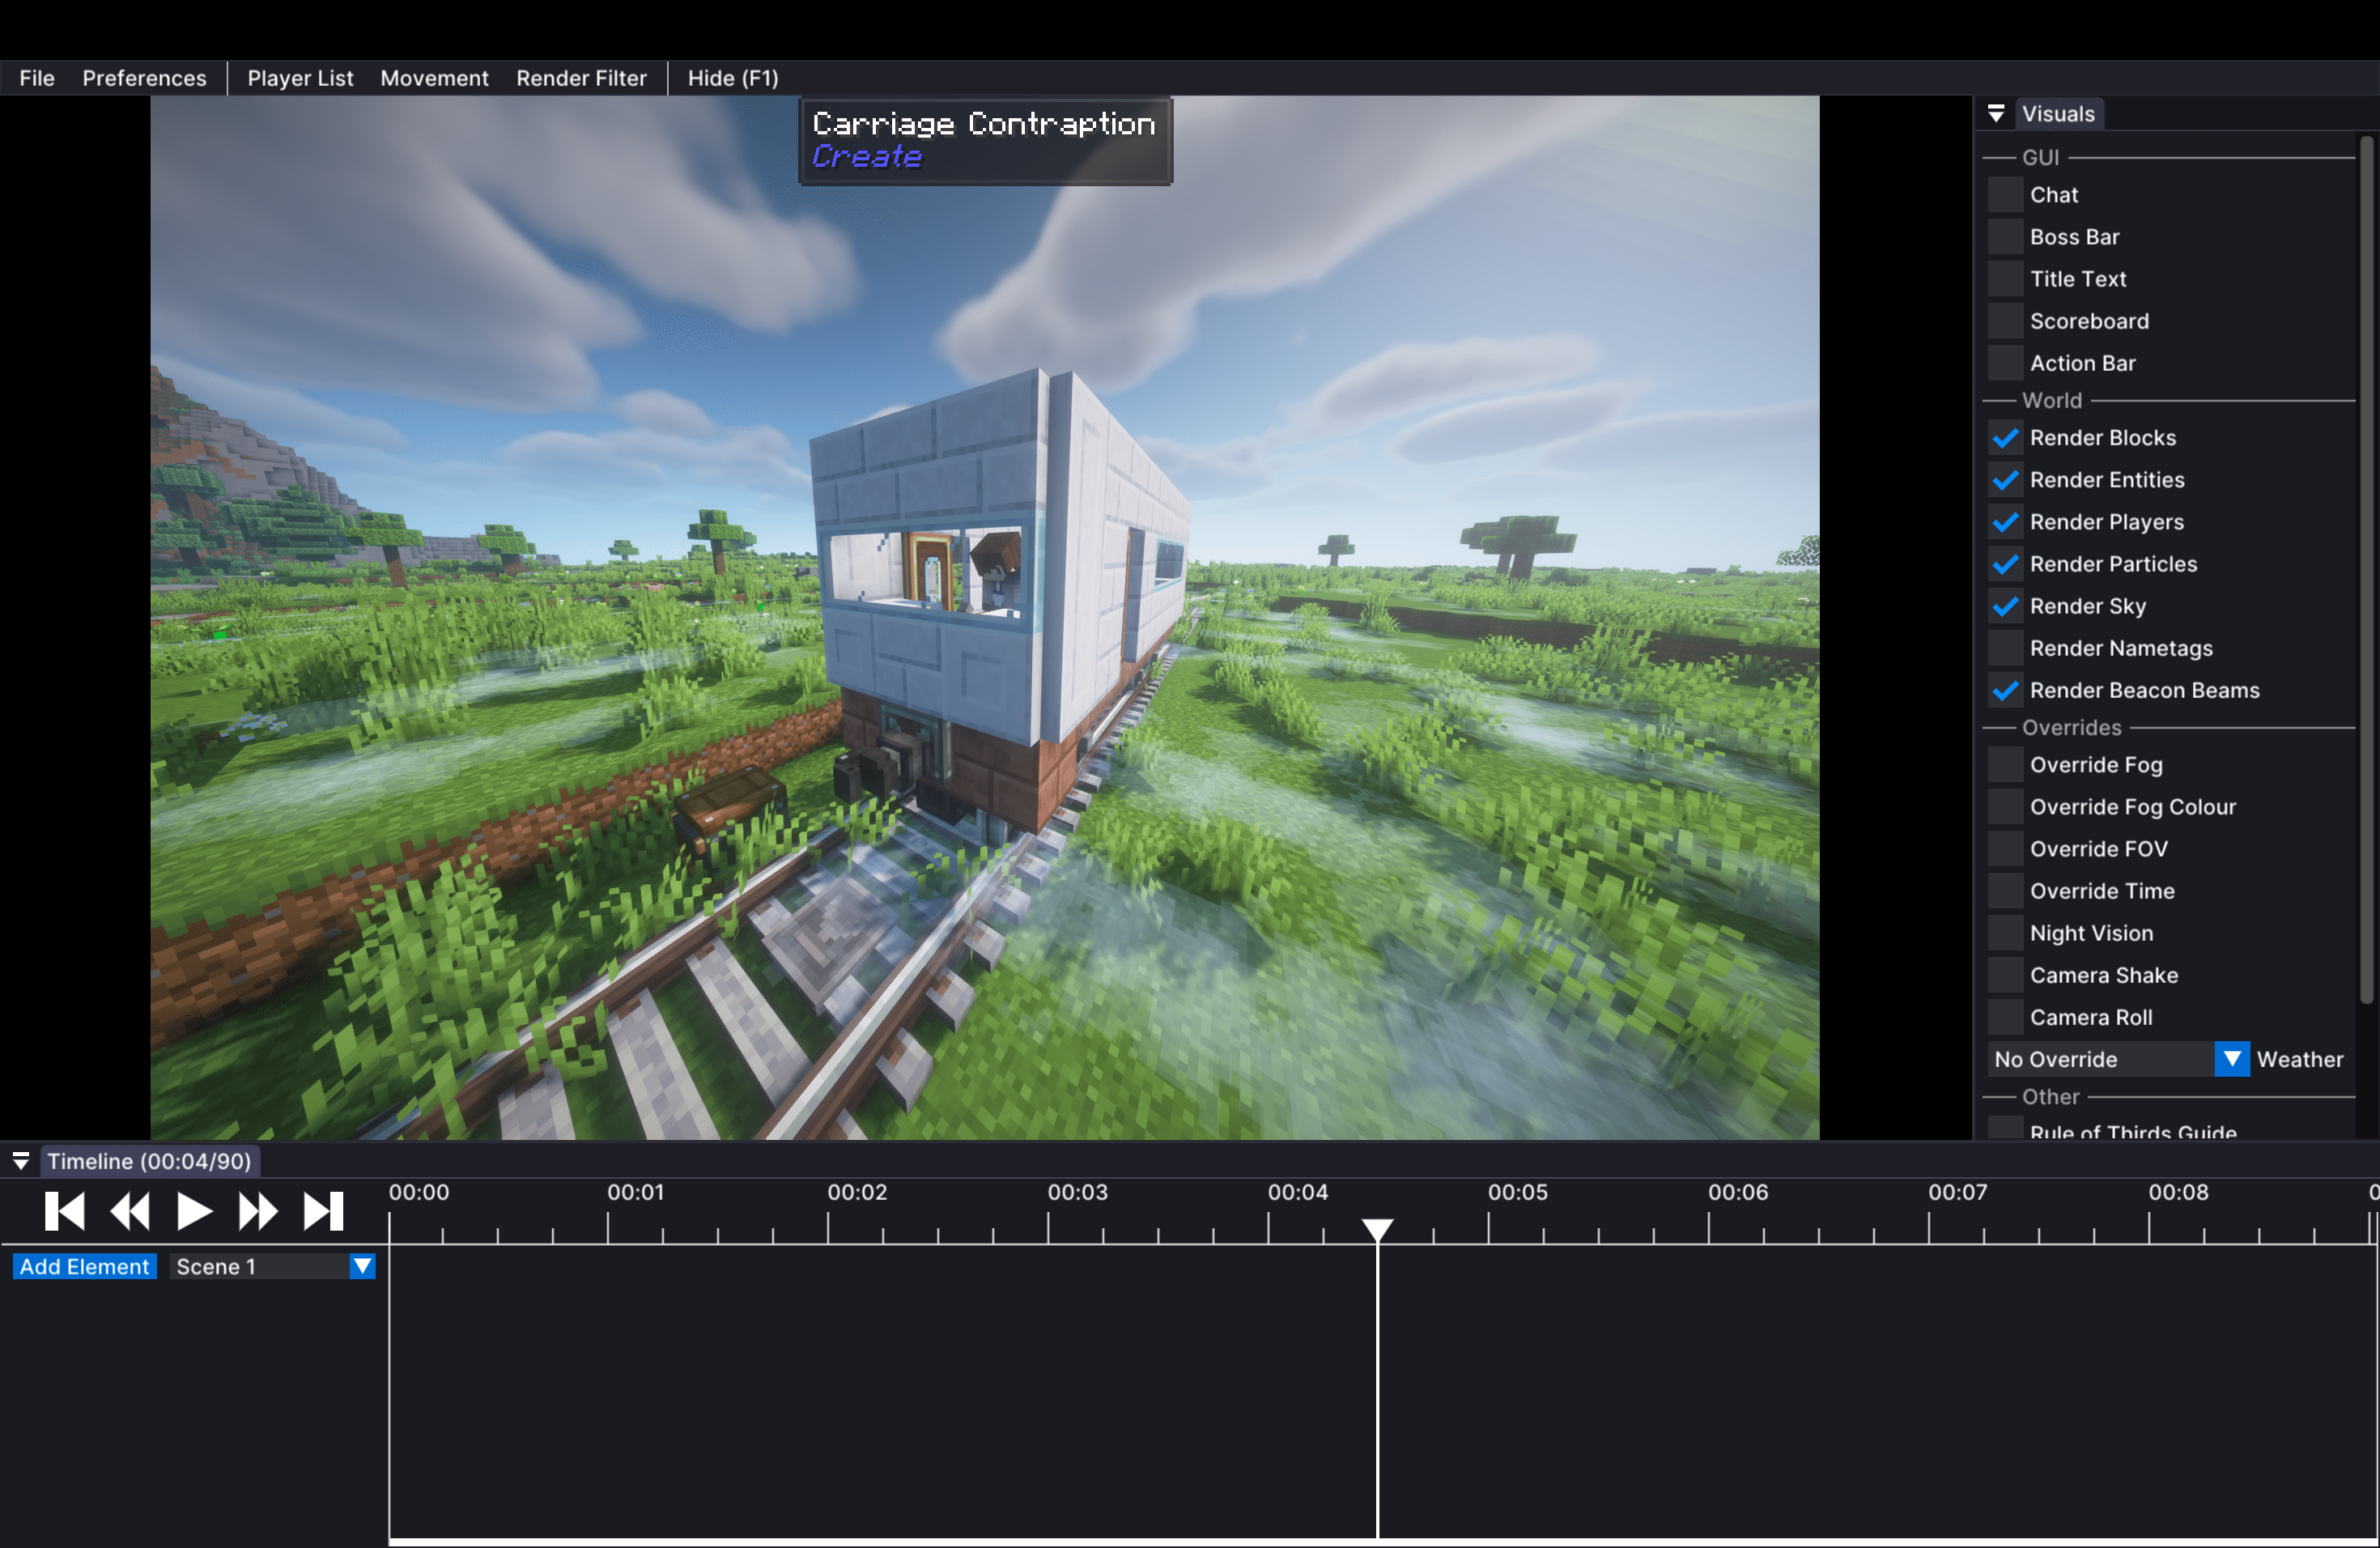The width and height of the screenshot is (2380, 1548).
Task: Open the Movement menu
Action: coord(434,78)
